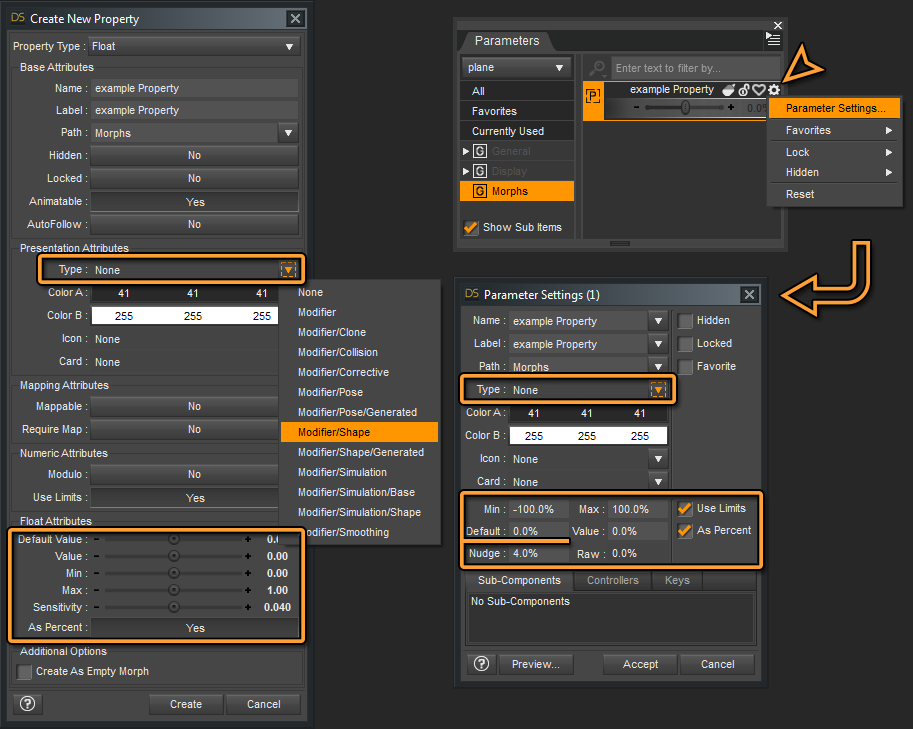The height and width of the screenshot is (729, 913).
Task: Open plane node dropdown in Parameters
Action: tap(515, 68)
